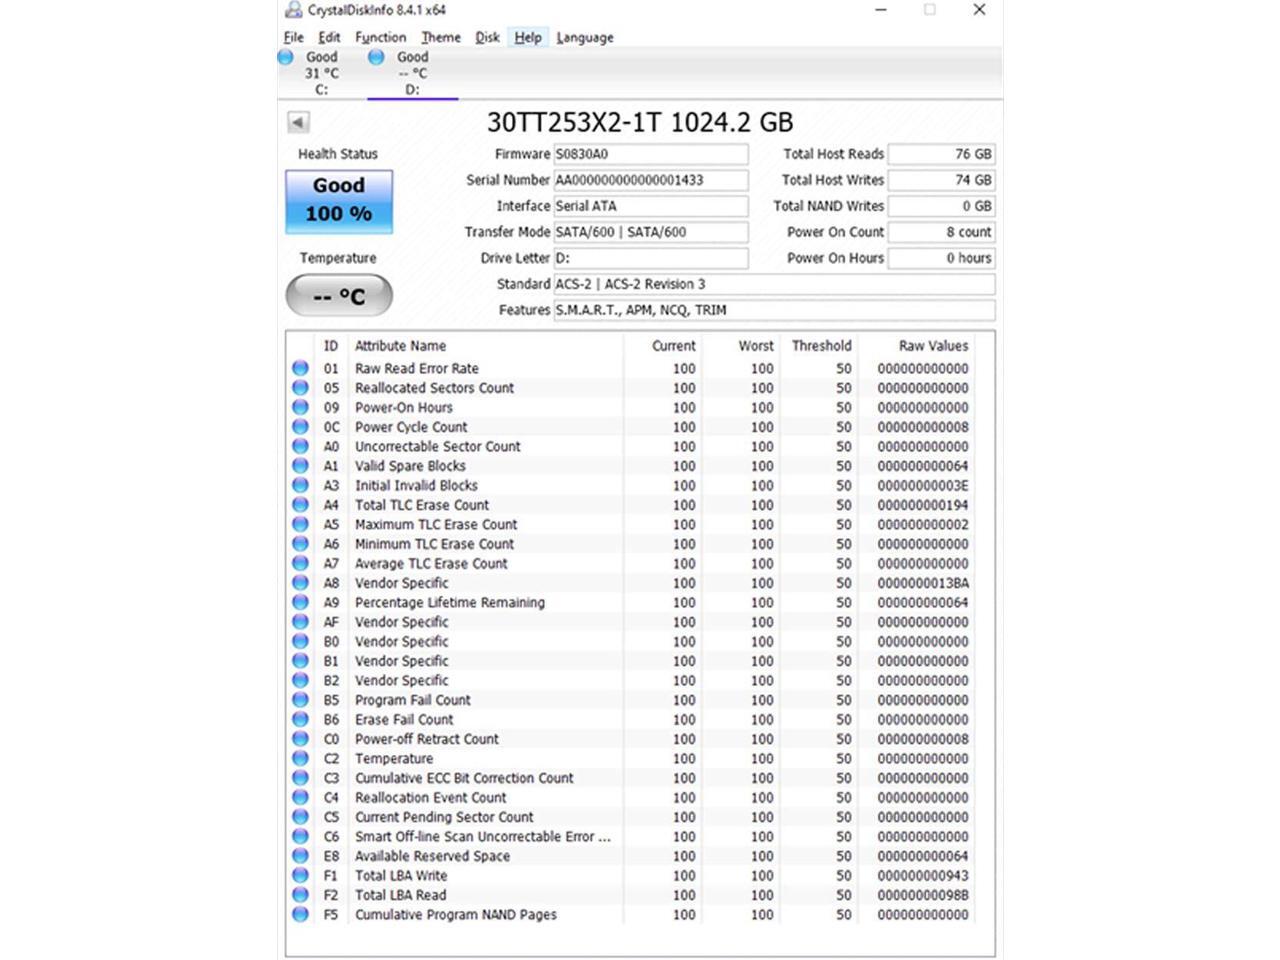Image resolution: width=1280 pixels, height=960 pixels.
Task: Click status orb for Total LBA Write
Action: [300, 875]
